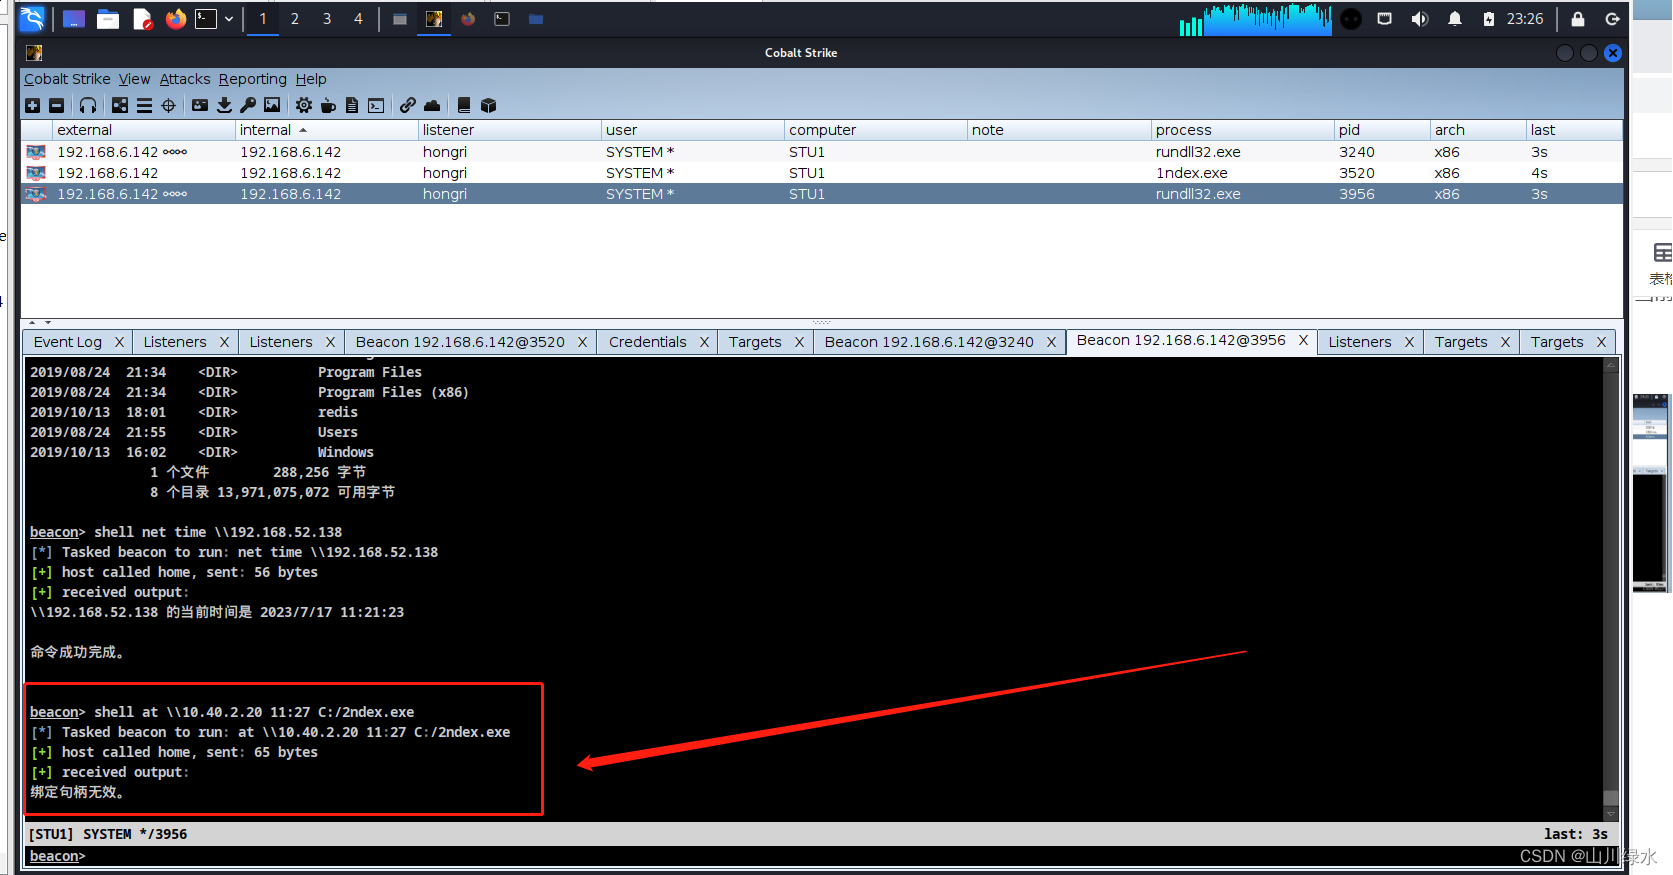1673x875 pixels.
Task: Click the beacon console vertical scrollbar
Action: coord(1610,590)
